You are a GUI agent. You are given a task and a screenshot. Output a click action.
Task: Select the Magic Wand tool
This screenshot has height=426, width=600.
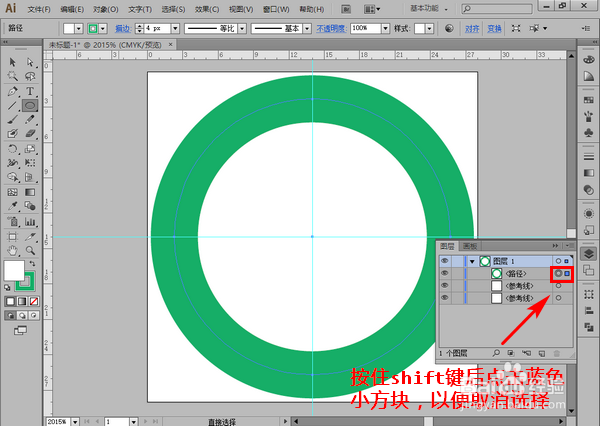point(13,76)
